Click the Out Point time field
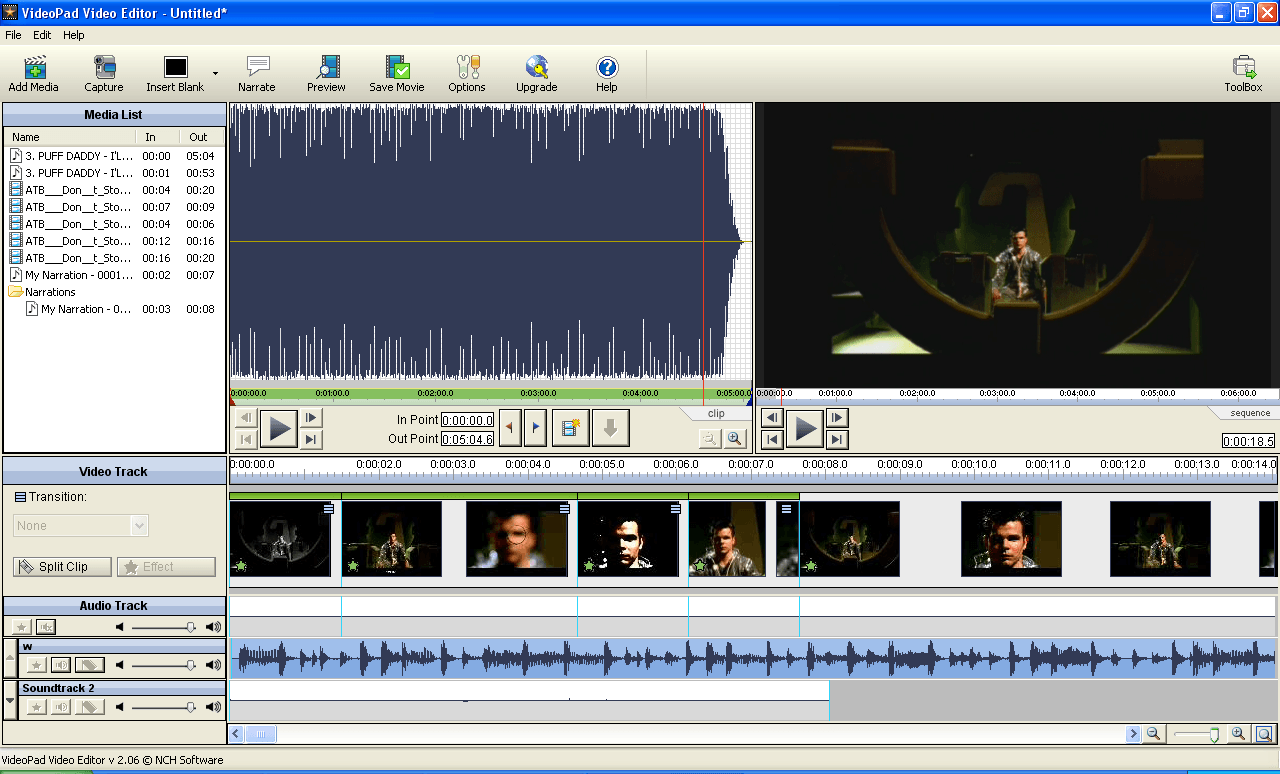This screenshot has width=1280, height=774. click(467, 439)
